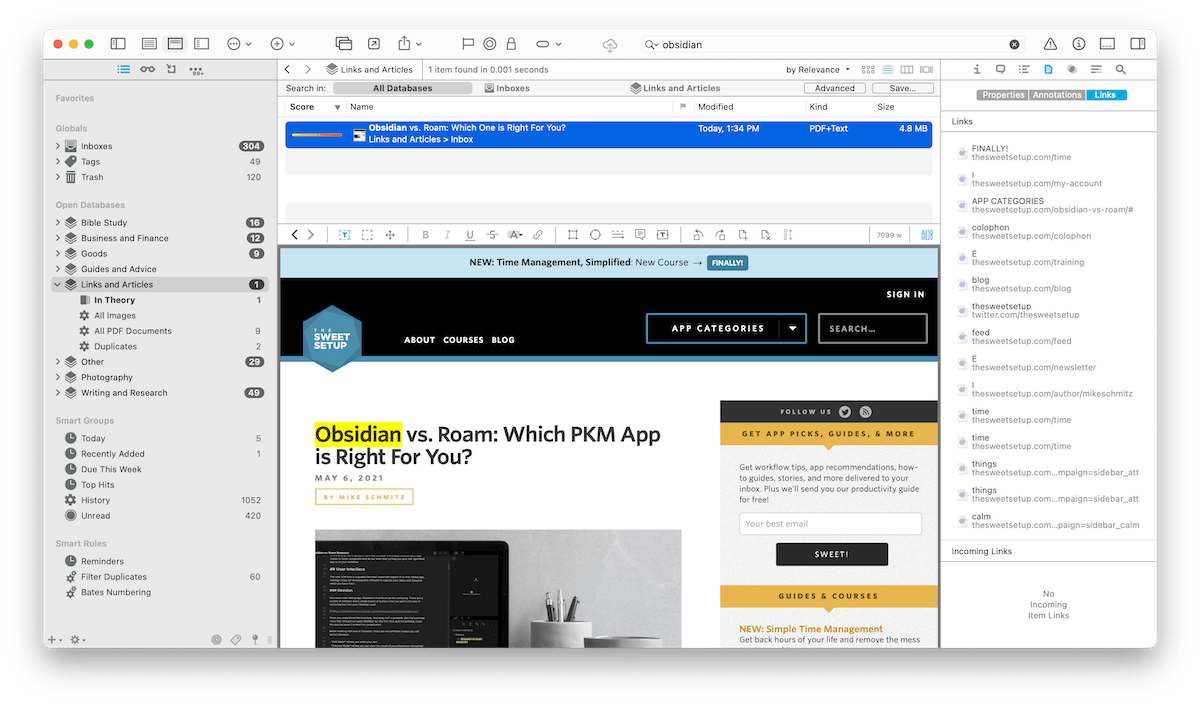Apply strikethrough to the PDF selection
The height and width of the screenshot is (705, 1200).
[492, 235]
